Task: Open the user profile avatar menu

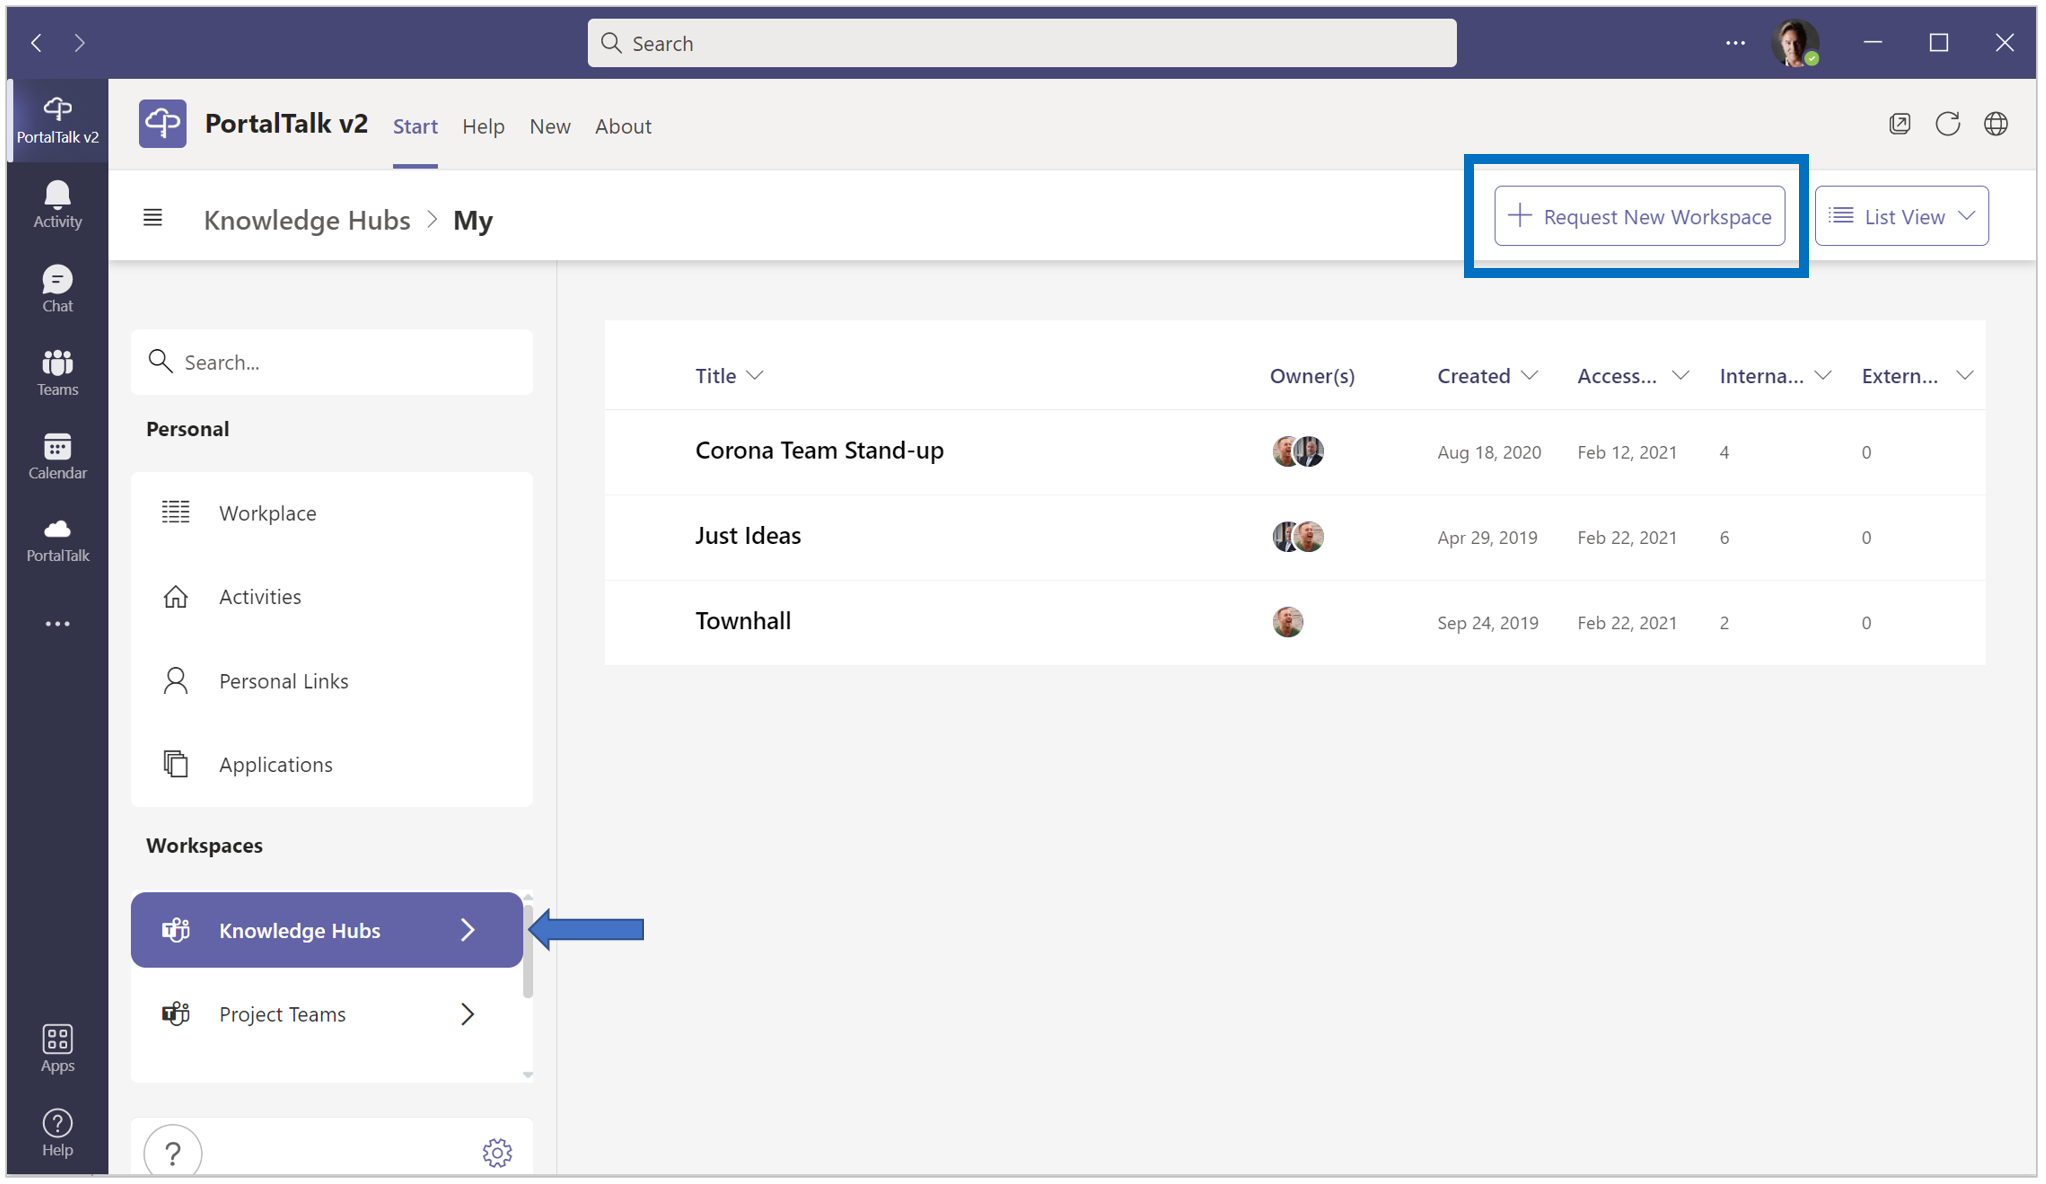Action: click(1795, 43)
